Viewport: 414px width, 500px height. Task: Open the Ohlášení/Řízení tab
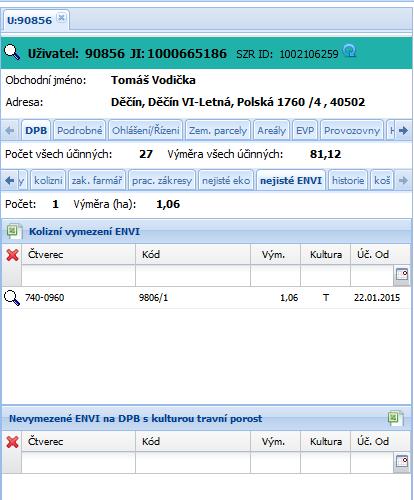point(145,130)
